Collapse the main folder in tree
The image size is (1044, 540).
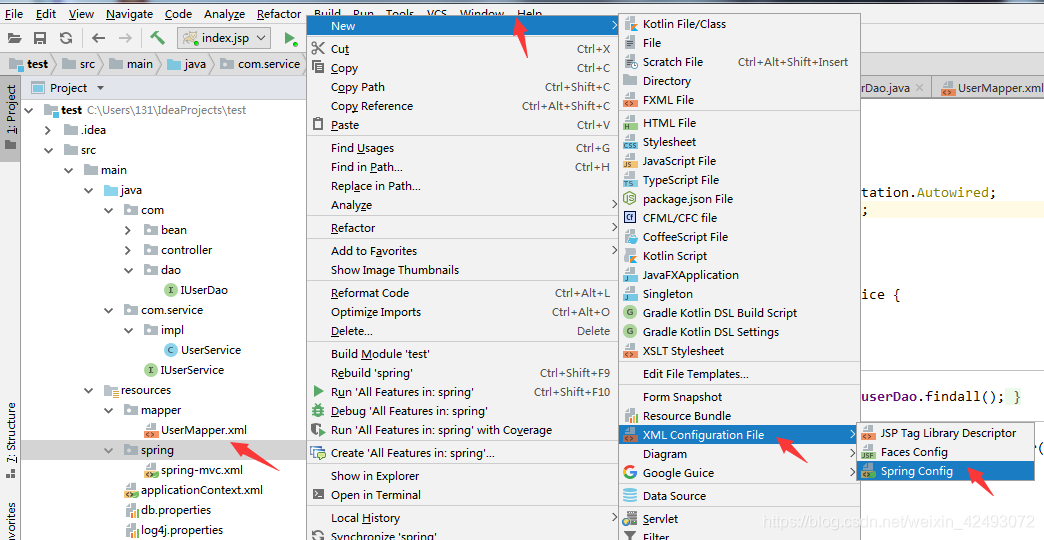click(69, 170)
